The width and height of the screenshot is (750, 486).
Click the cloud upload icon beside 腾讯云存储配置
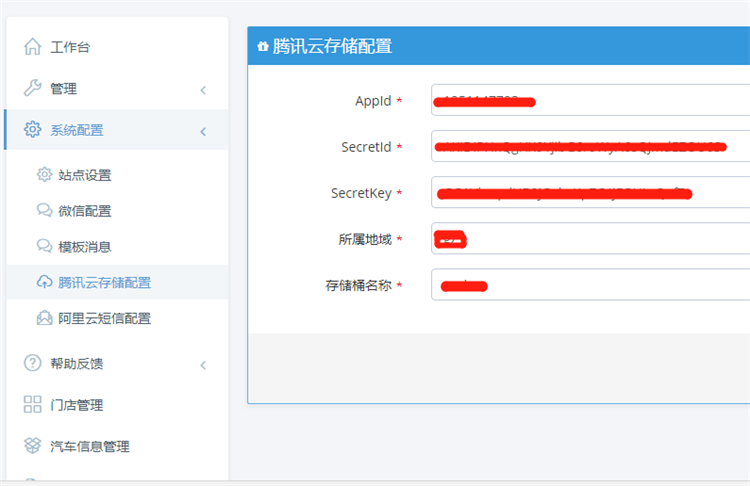[x=44, y=282]
